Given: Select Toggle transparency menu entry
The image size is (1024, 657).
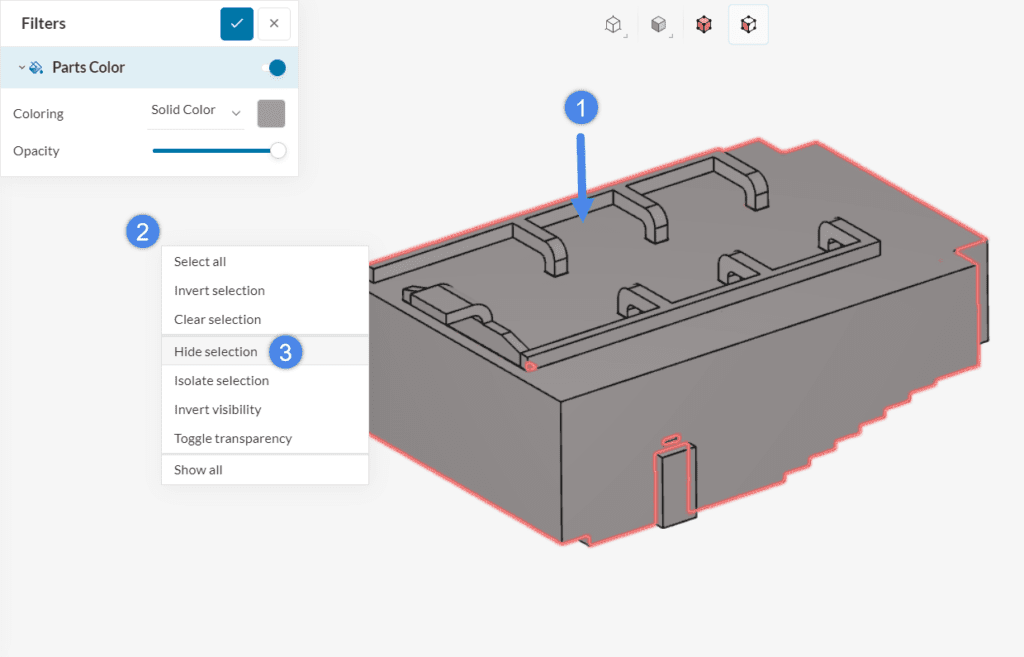Looking at the screenshot, I should coord(232,438).
